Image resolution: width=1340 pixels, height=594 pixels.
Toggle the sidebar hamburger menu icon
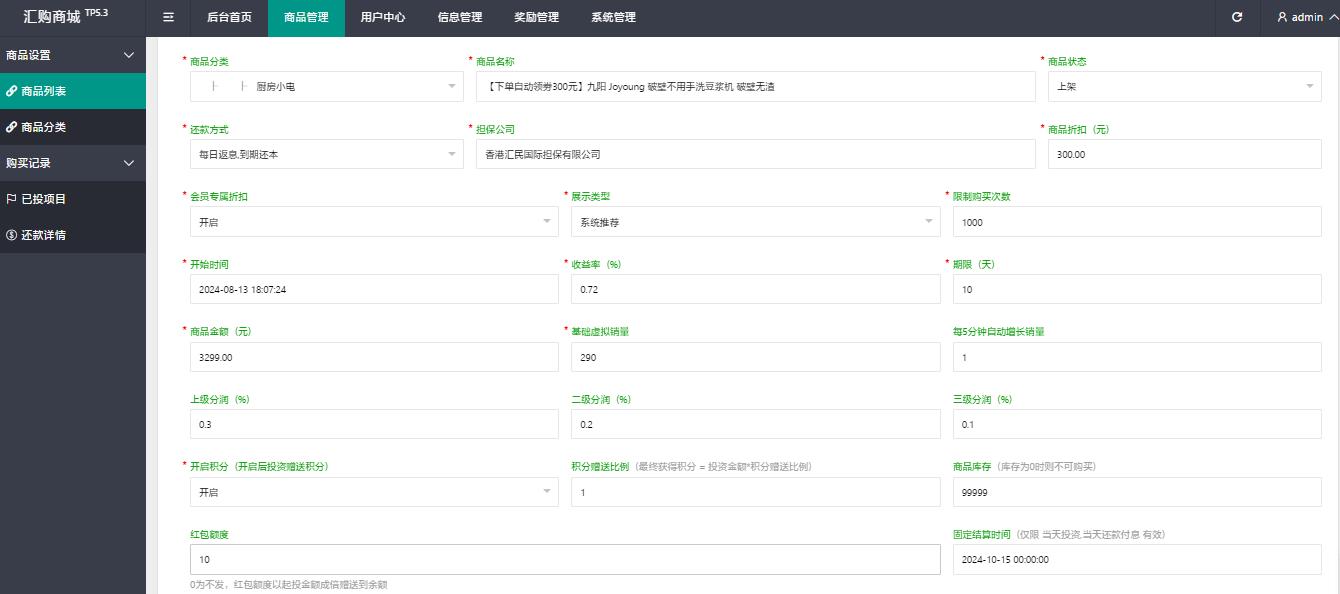[168, 17]
